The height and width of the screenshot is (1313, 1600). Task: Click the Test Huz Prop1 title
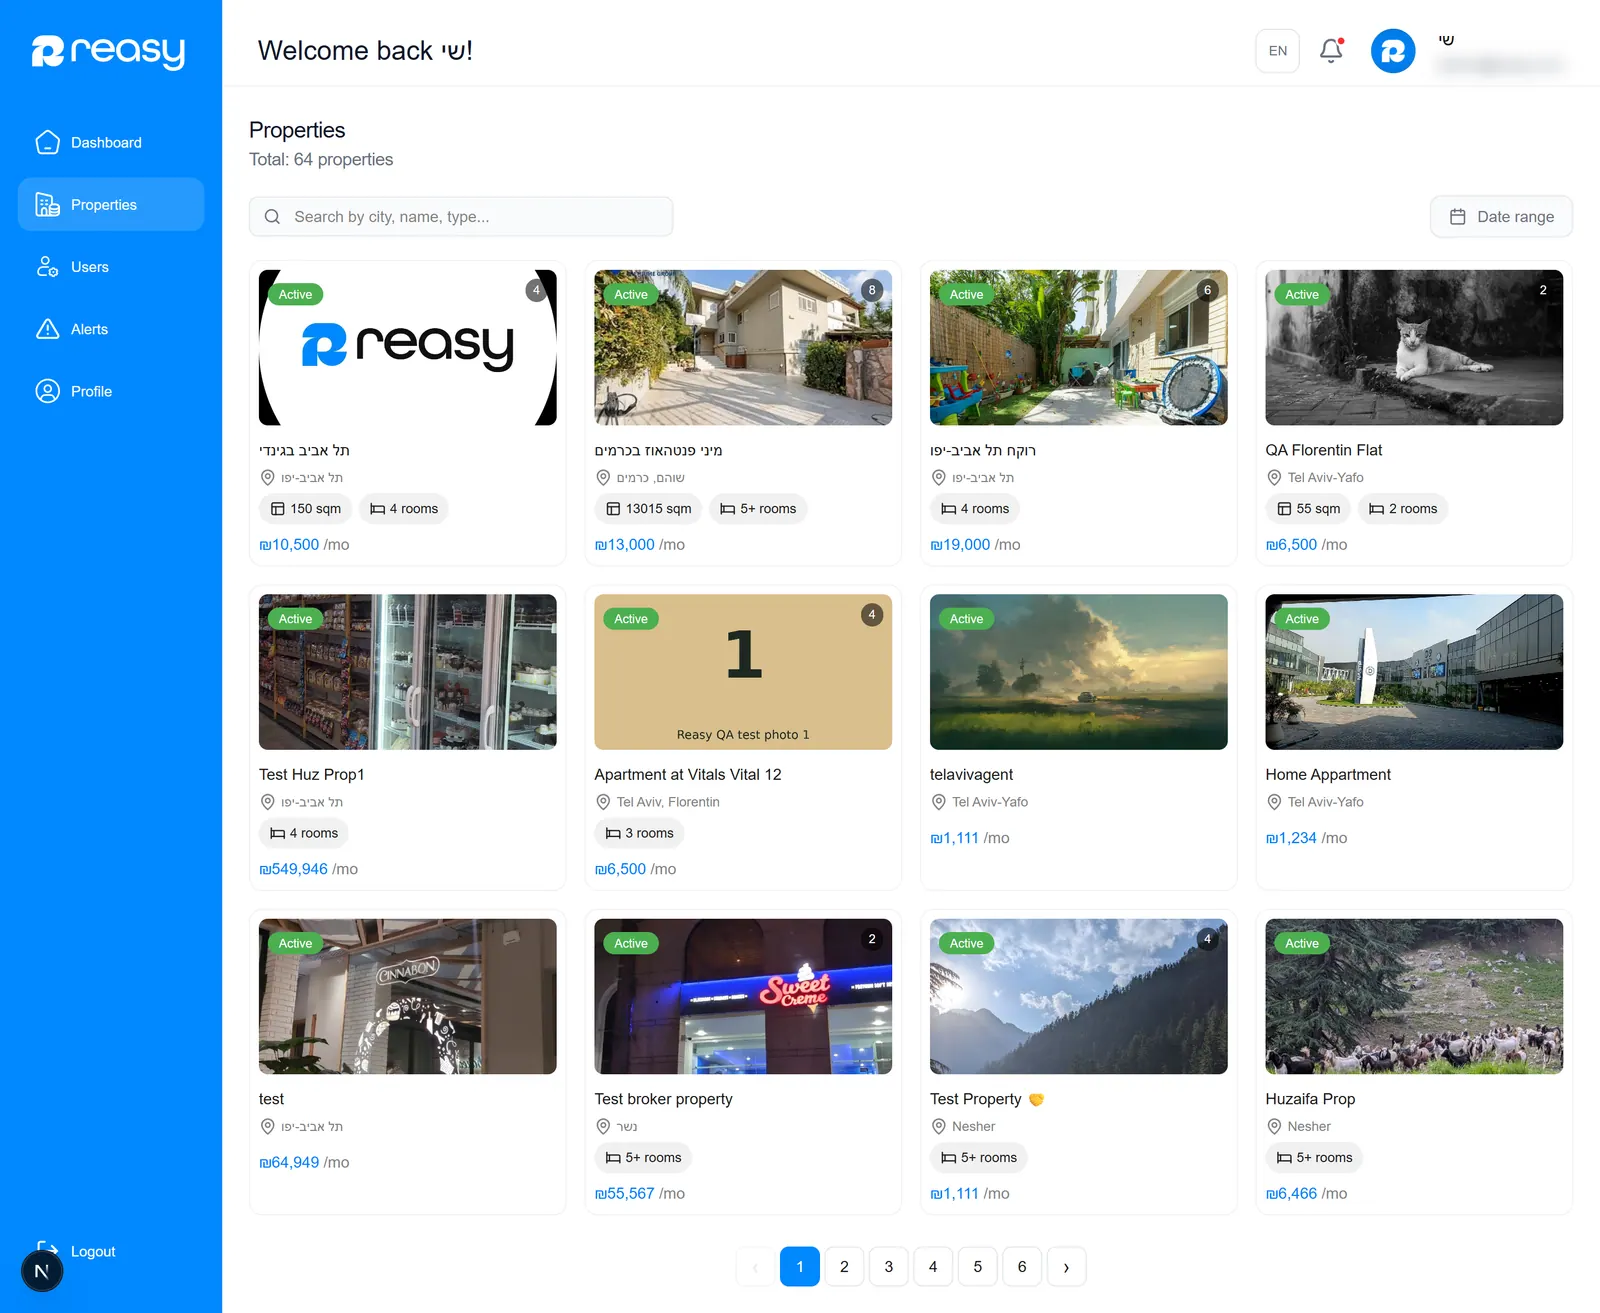tap(312, 775)
